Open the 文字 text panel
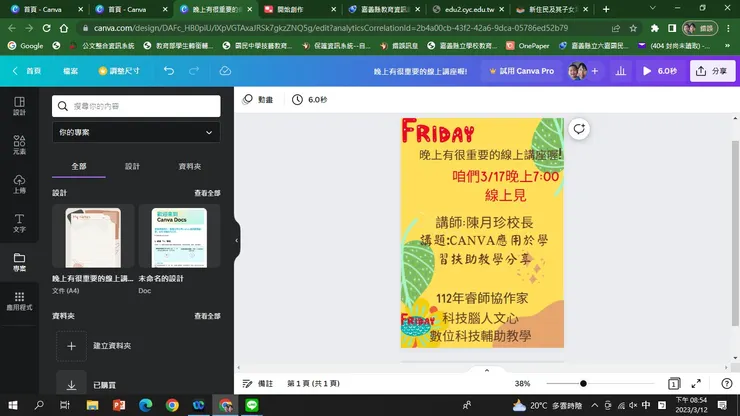740x416 pixels. 19,223
